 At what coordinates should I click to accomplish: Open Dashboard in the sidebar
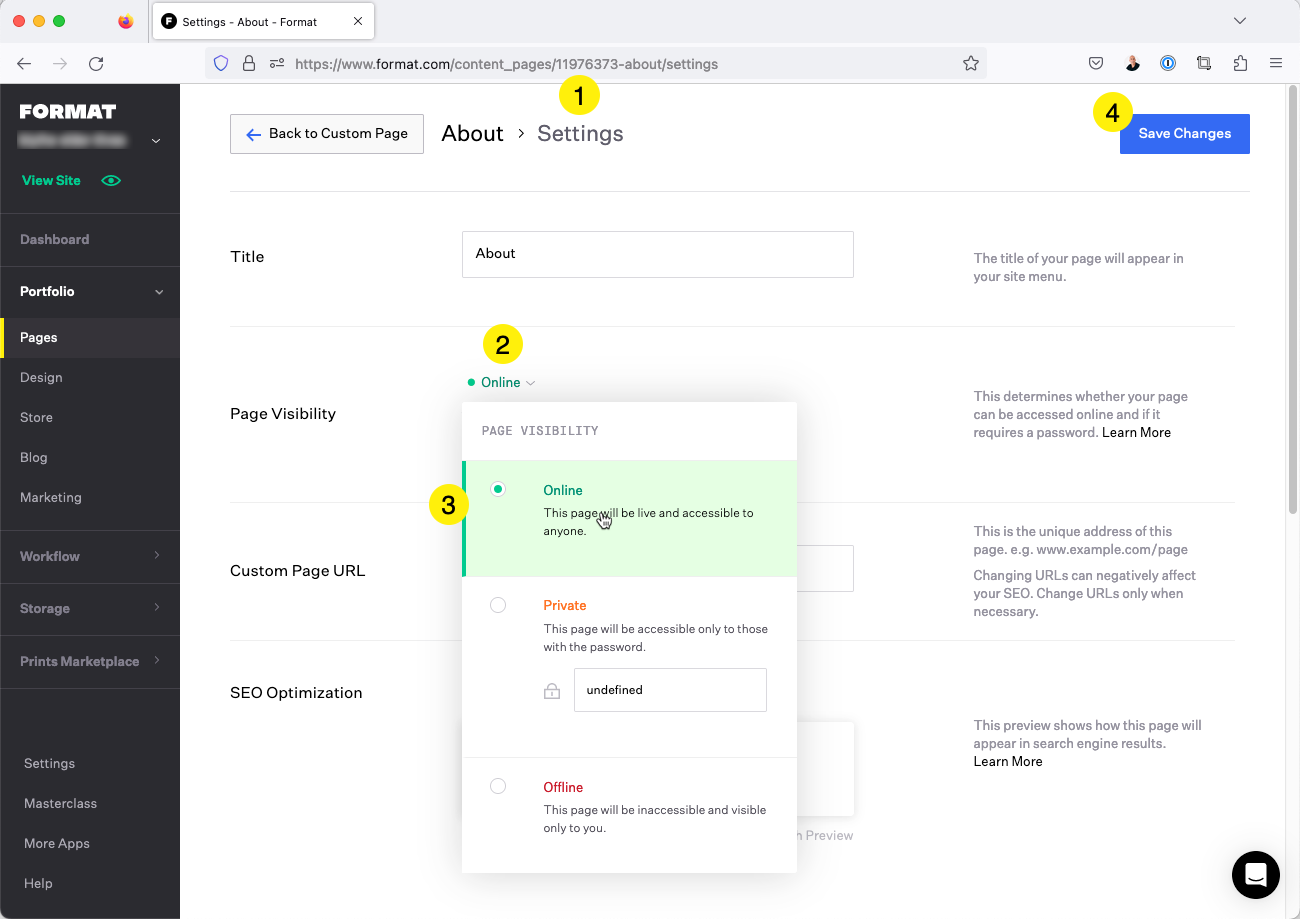tap(54, 239)
